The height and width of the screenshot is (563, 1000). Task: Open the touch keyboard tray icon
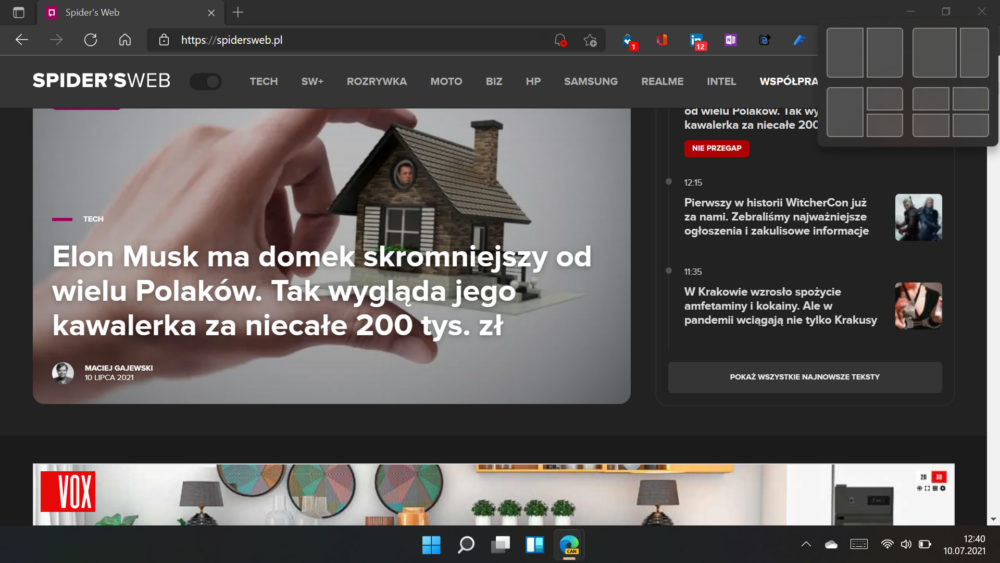pyautogui.click(x=859, y=544)
